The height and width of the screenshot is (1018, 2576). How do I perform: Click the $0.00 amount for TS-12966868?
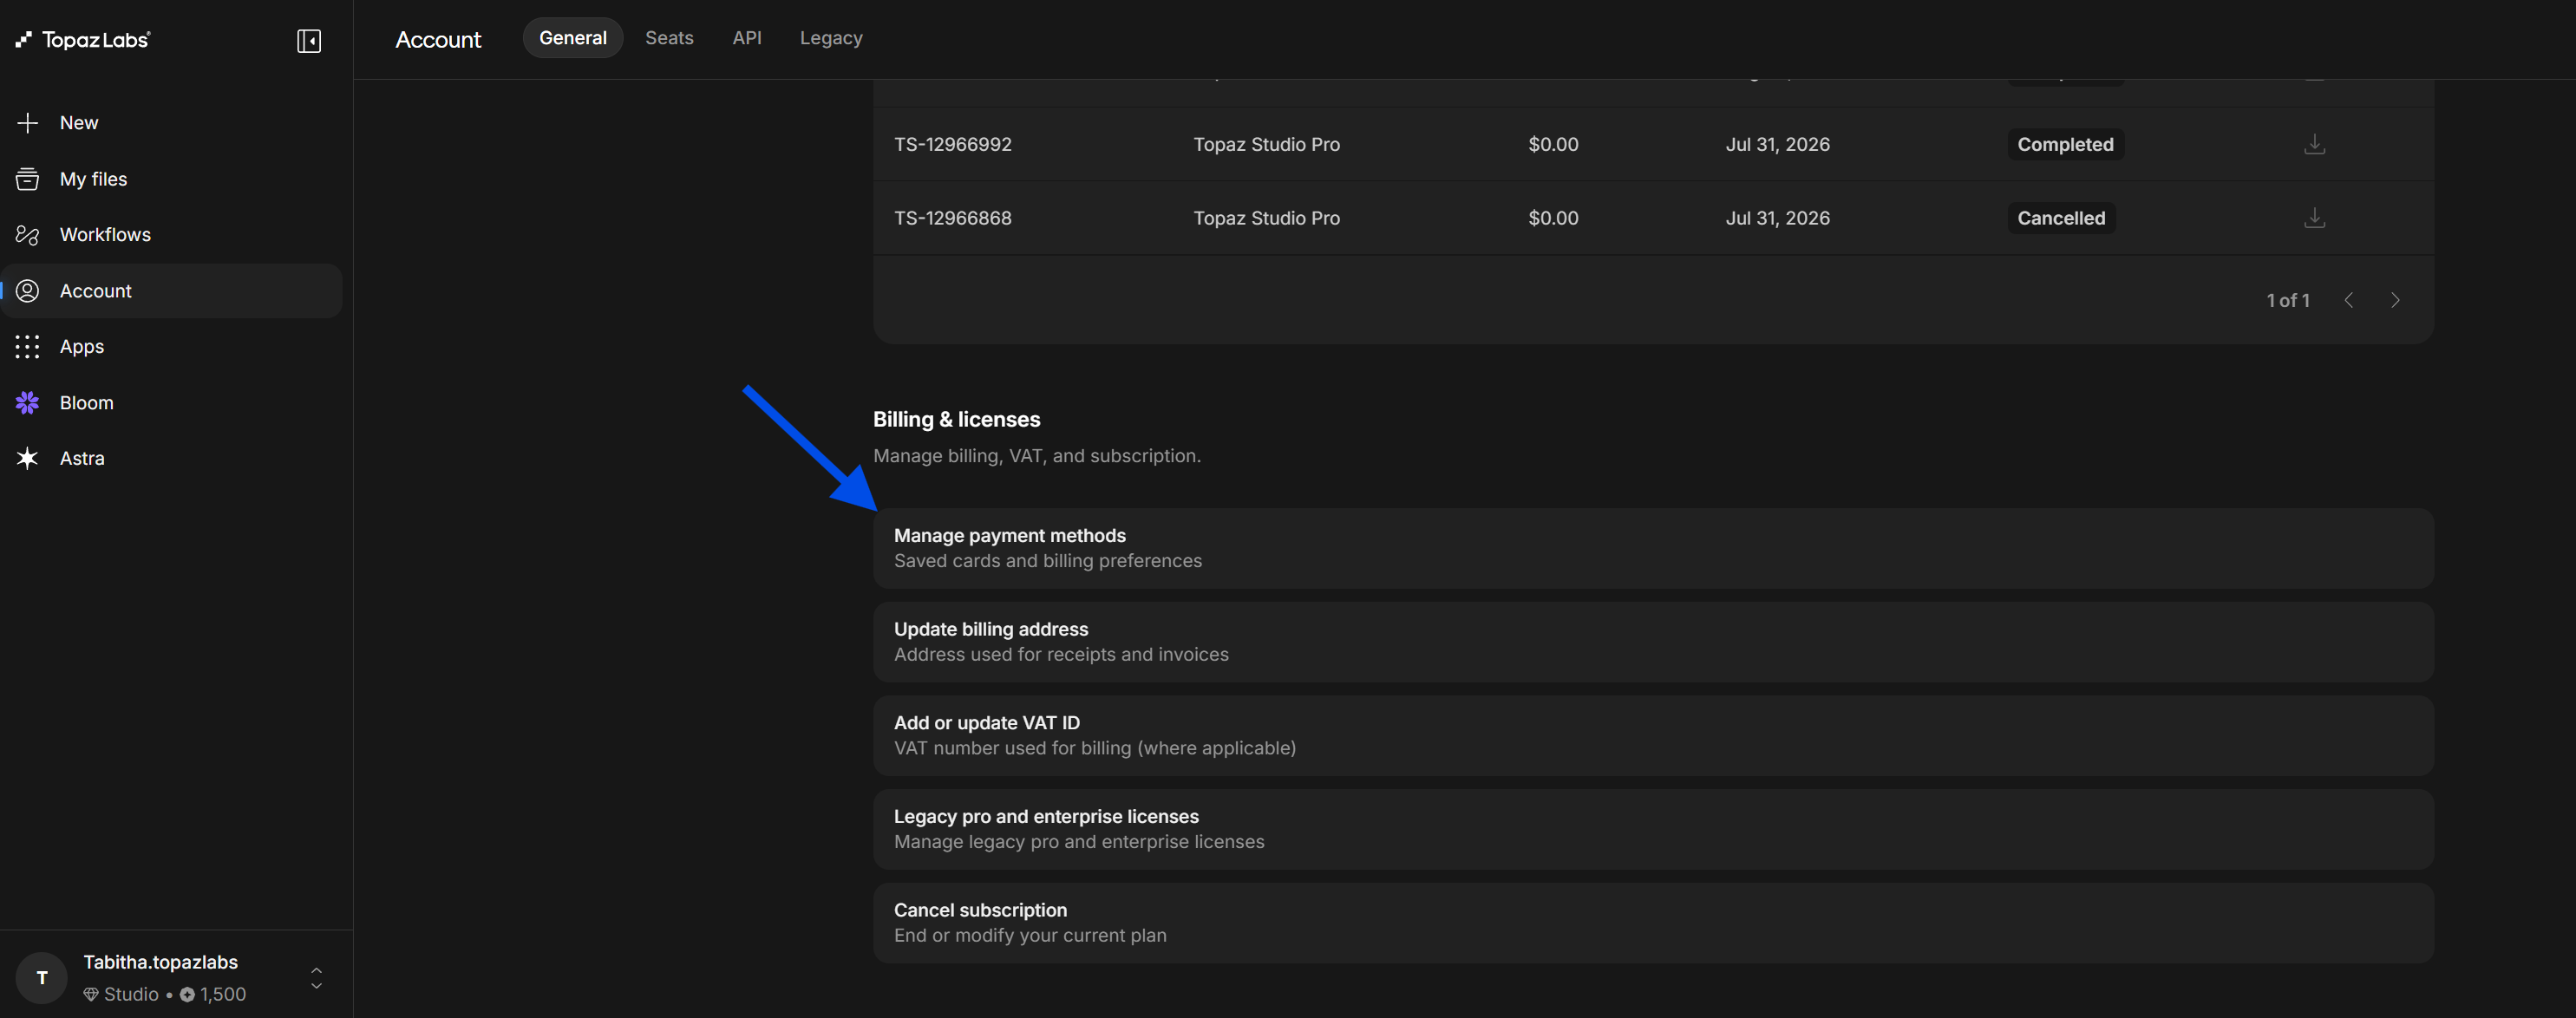(x=1553, y=218)
